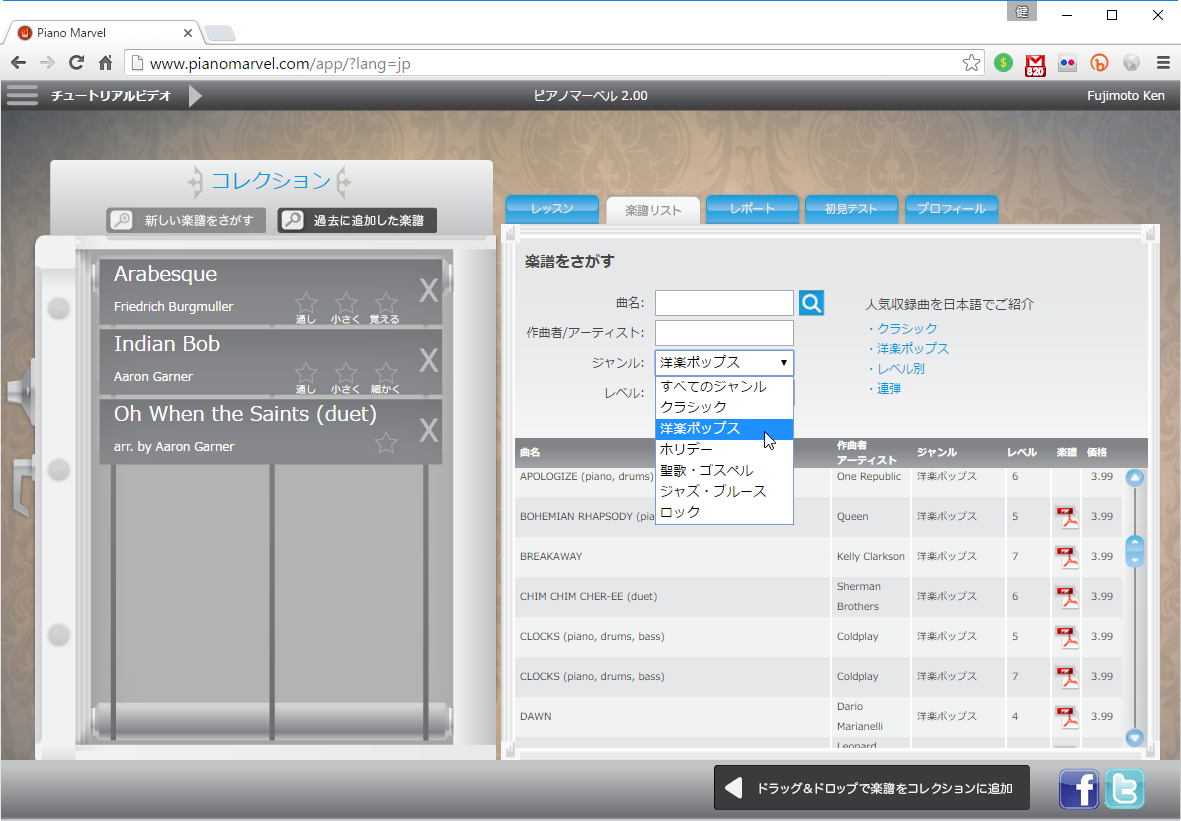The image size is (1181, 821).
Task: Choose すべてのジャンル from the genre list
Action: 724,386
